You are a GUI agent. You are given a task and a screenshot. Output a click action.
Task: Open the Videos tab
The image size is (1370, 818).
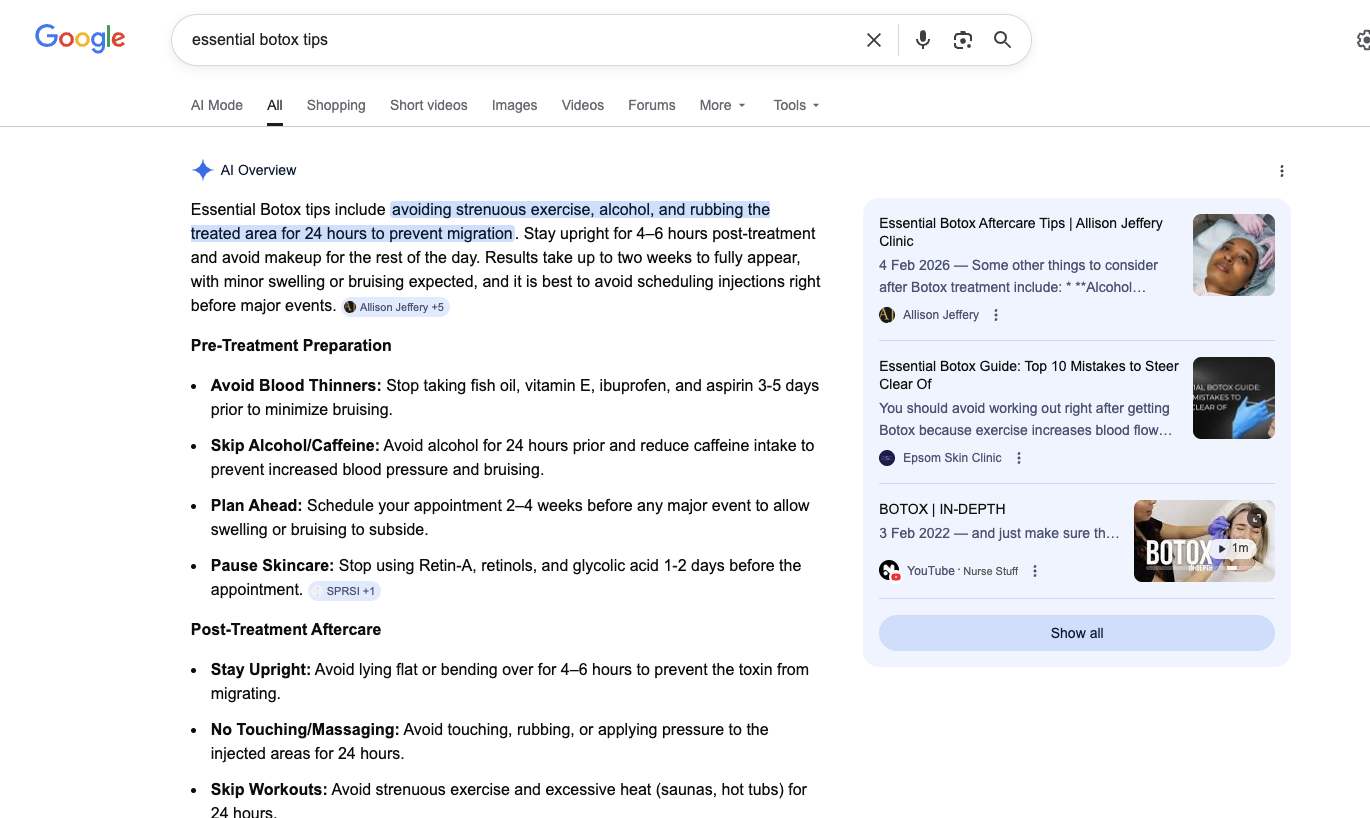[x=583, y=105]
